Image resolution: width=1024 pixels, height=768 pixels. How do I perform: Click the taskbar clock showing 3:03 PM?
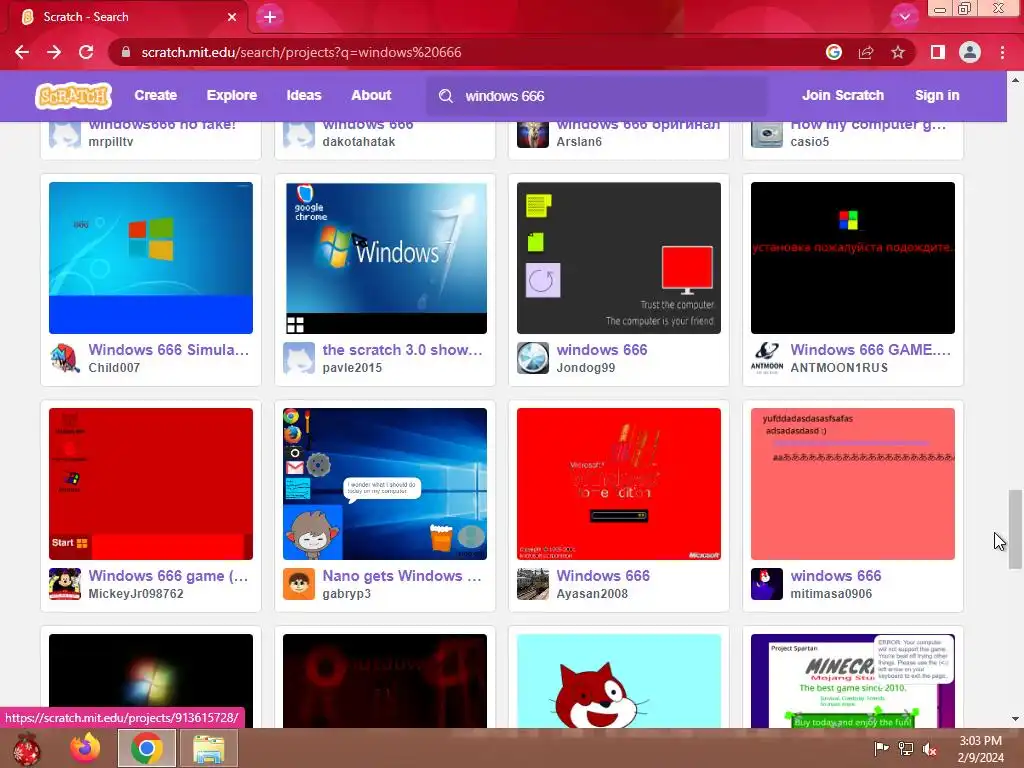pyautogui.click(x=980, y=749)
